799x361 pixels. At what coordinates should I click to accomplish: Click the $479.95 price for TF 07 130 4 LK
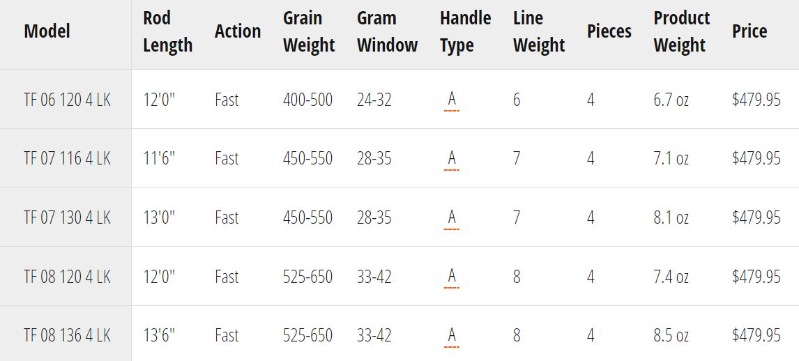tap(756, 218)
